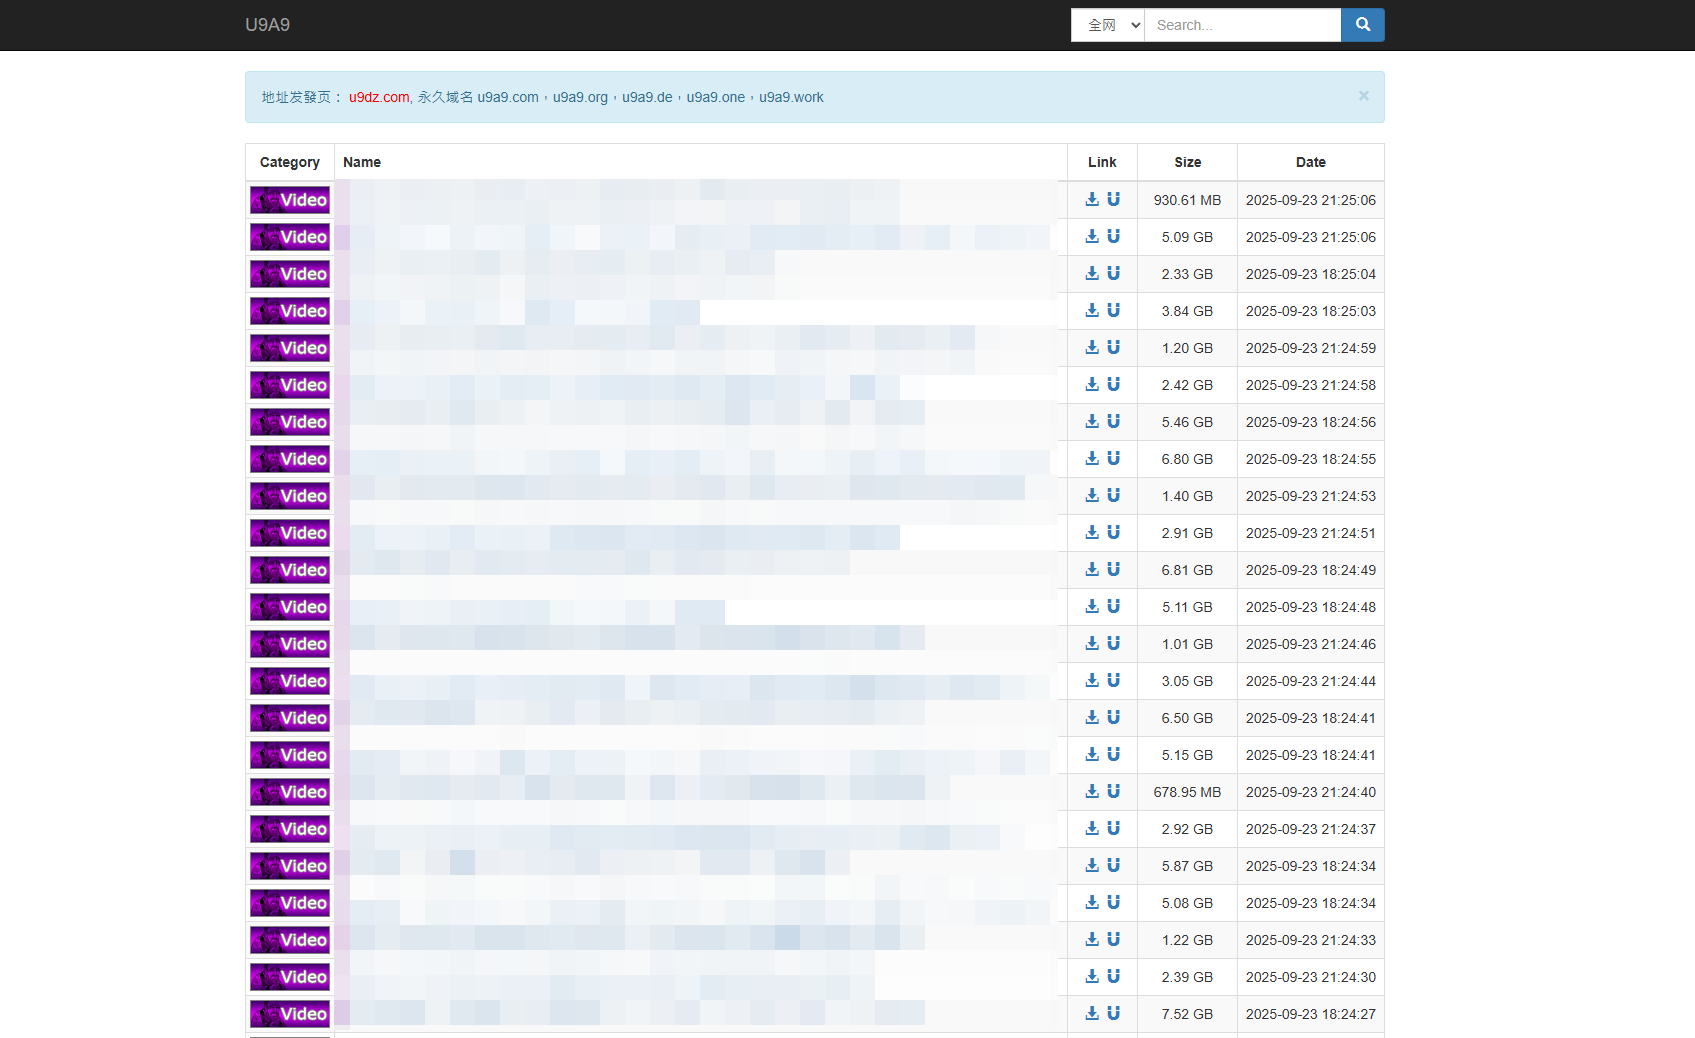The width and height of the screenshot is (1695, 1038).
Task: Click the U9A9 site logo
Action: point(267,25)
